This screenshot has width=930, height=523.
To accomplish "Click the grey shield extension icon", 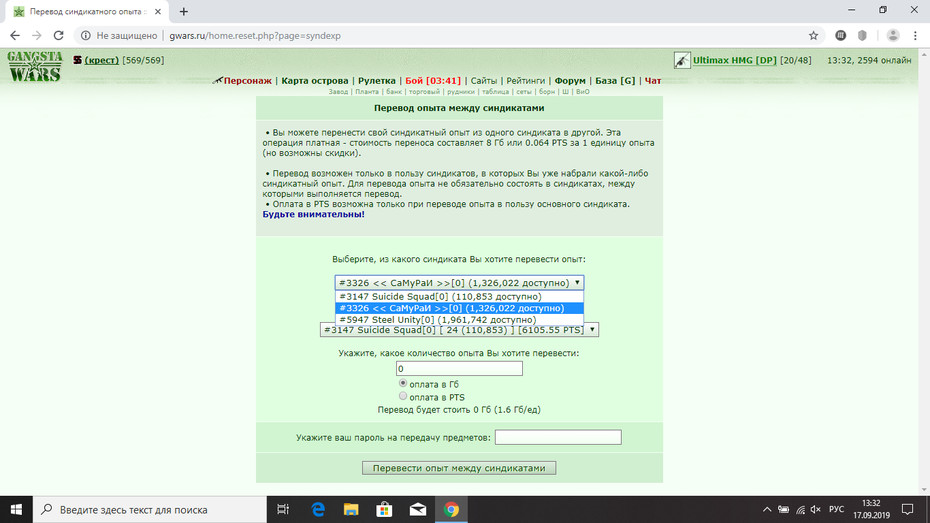I will click(862, 36).
